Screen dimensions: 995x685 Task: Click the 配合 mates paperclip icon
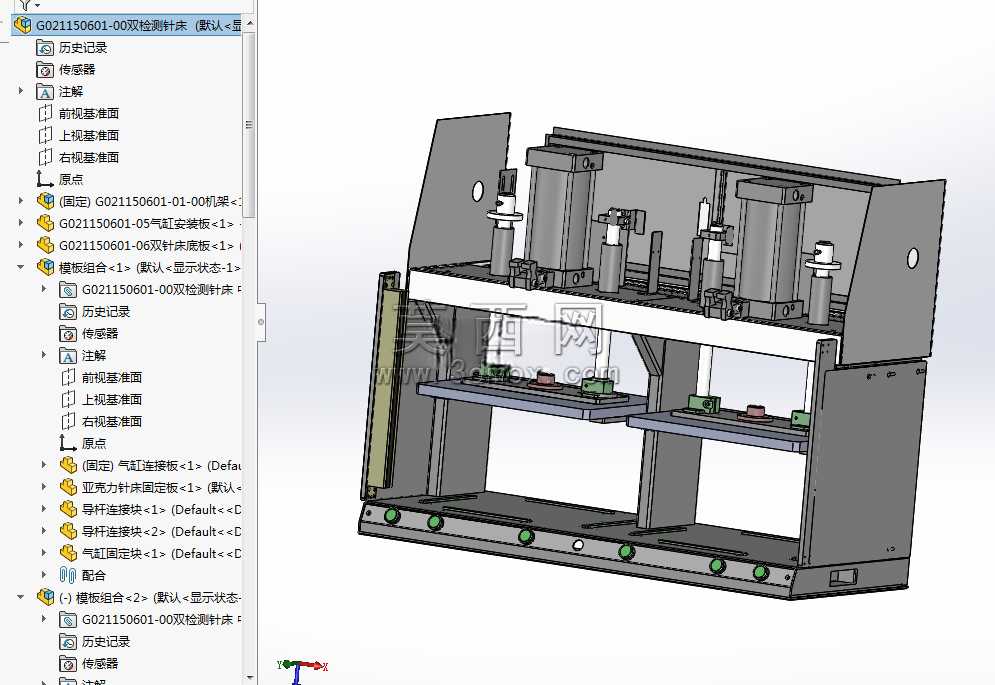tap(68, 575)
